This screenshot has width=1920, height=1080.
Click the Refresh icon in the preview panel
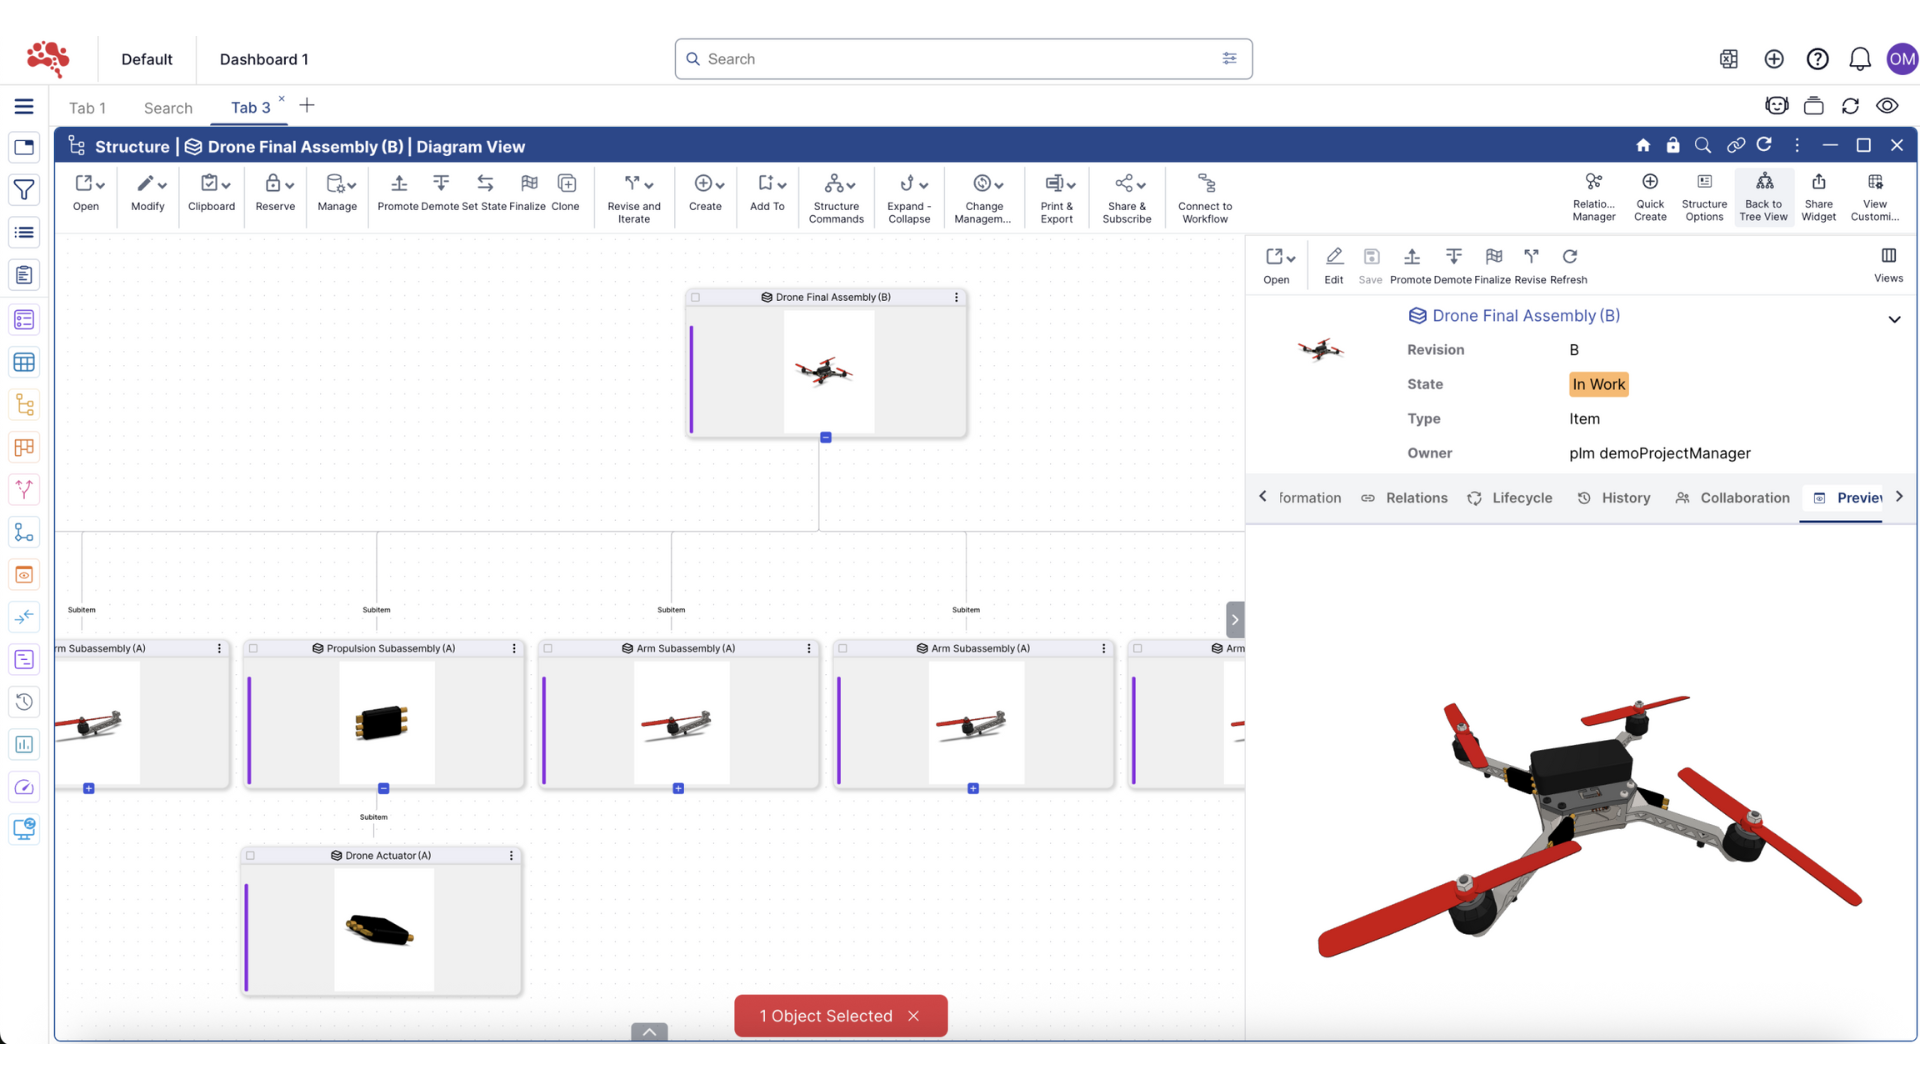pyautogui.click(x=1569, y=262)
